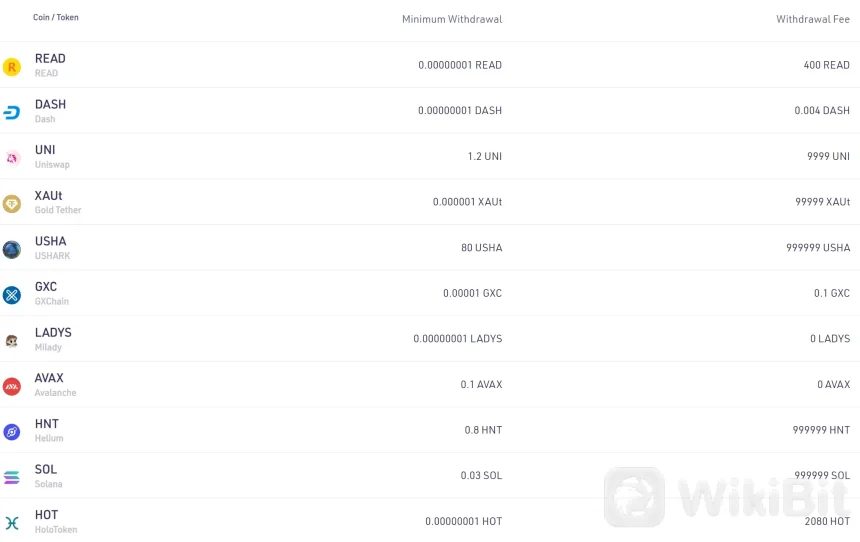Click the pink Uniswap unicorn icon
Screen dimensions: 860x542
pyautogui.click(x=12, y=158)
